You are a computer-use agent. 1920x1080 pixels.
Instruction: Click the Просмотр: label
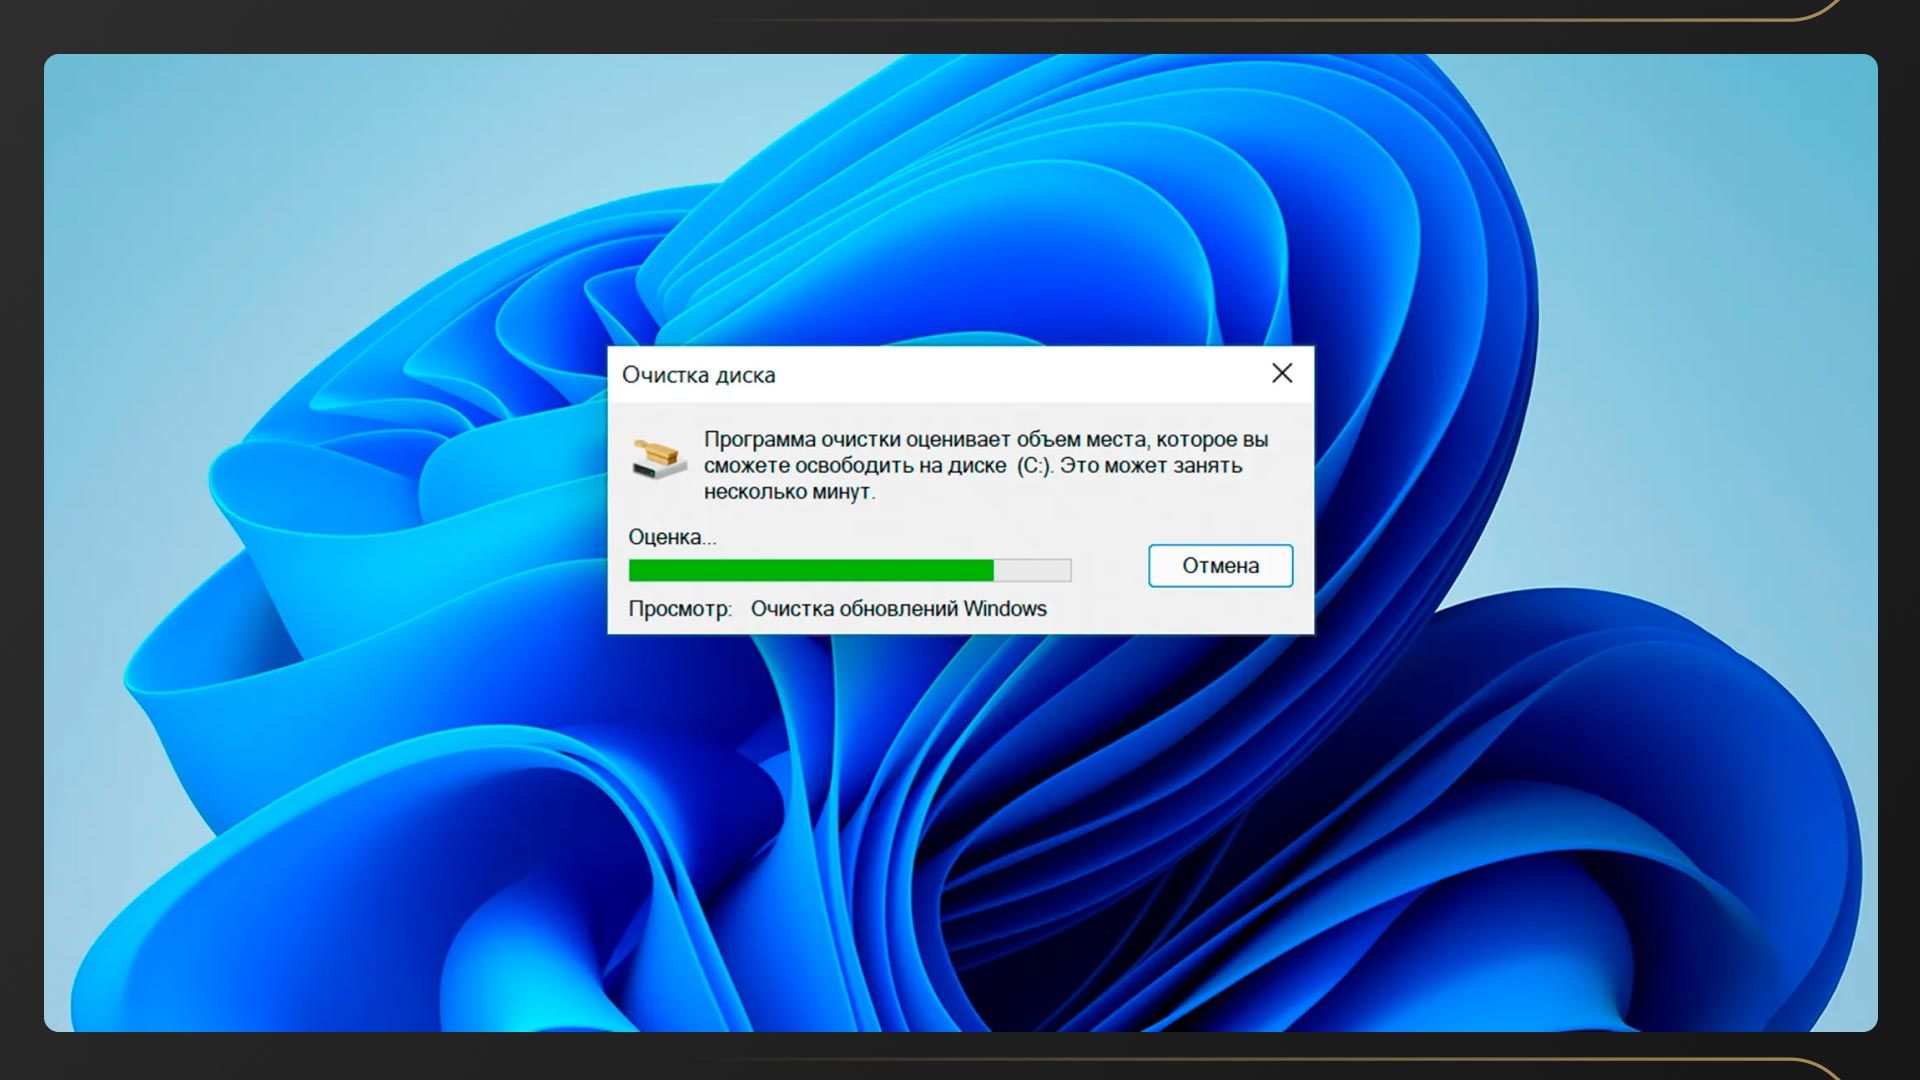(x=679, y=609)
